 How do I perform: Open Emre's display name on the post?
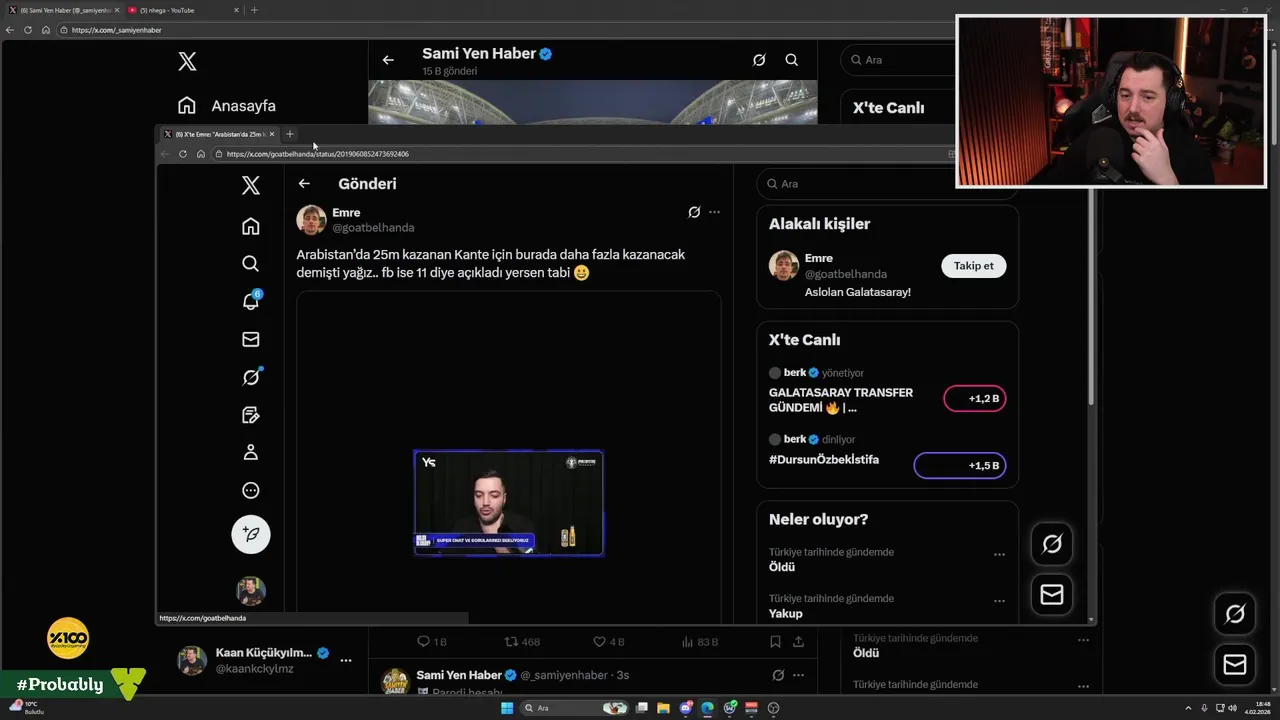pos(346,213)
